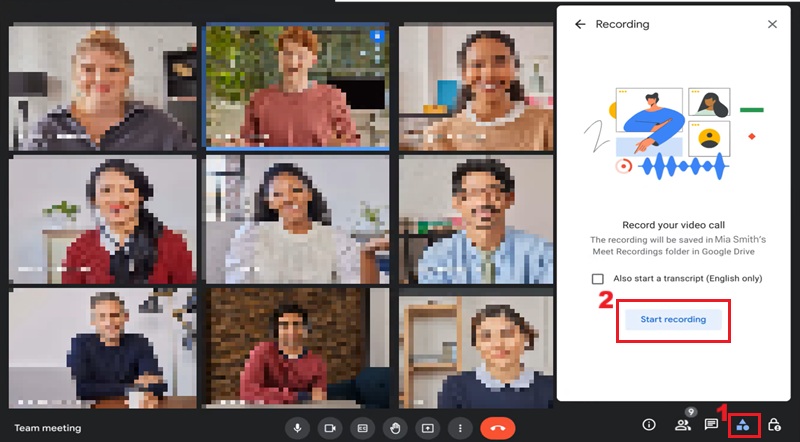Mute the microphone in the call bar
Image resolution: width=800 pixels, height=442 pixels.
[x=297, y=427]
